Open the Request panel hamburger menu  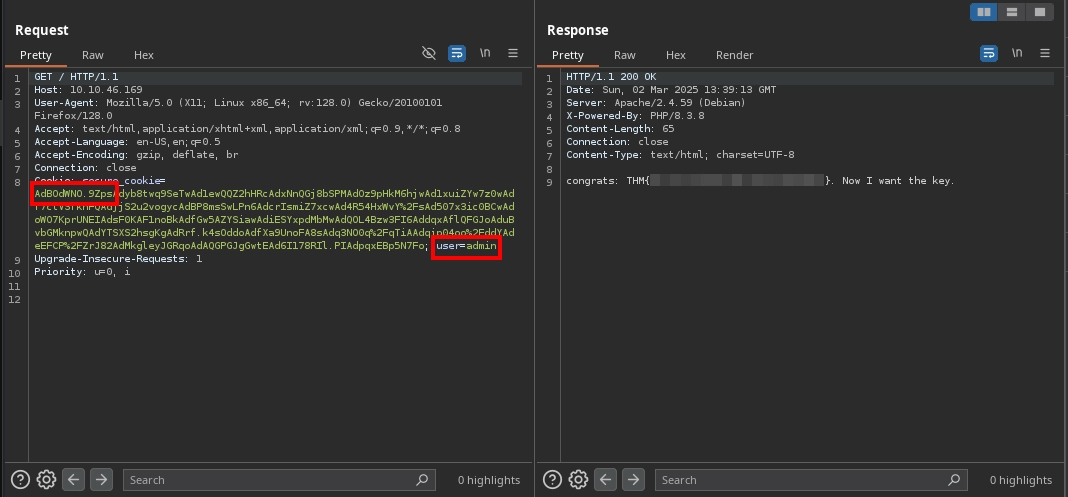(513, 54)
